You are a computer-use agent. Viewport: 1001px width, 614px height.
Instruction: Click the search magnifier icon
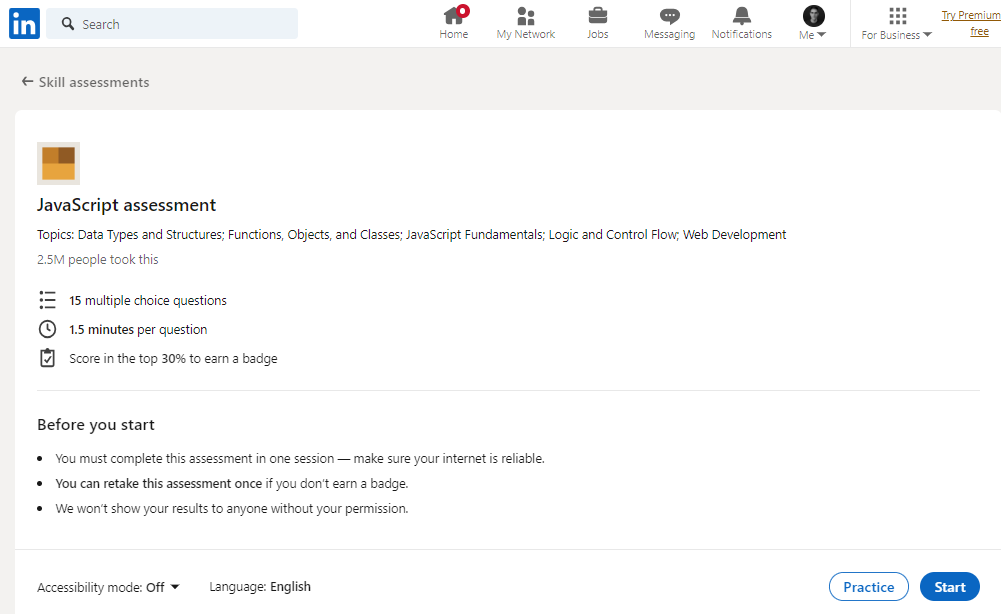click(x=68, y=24)
